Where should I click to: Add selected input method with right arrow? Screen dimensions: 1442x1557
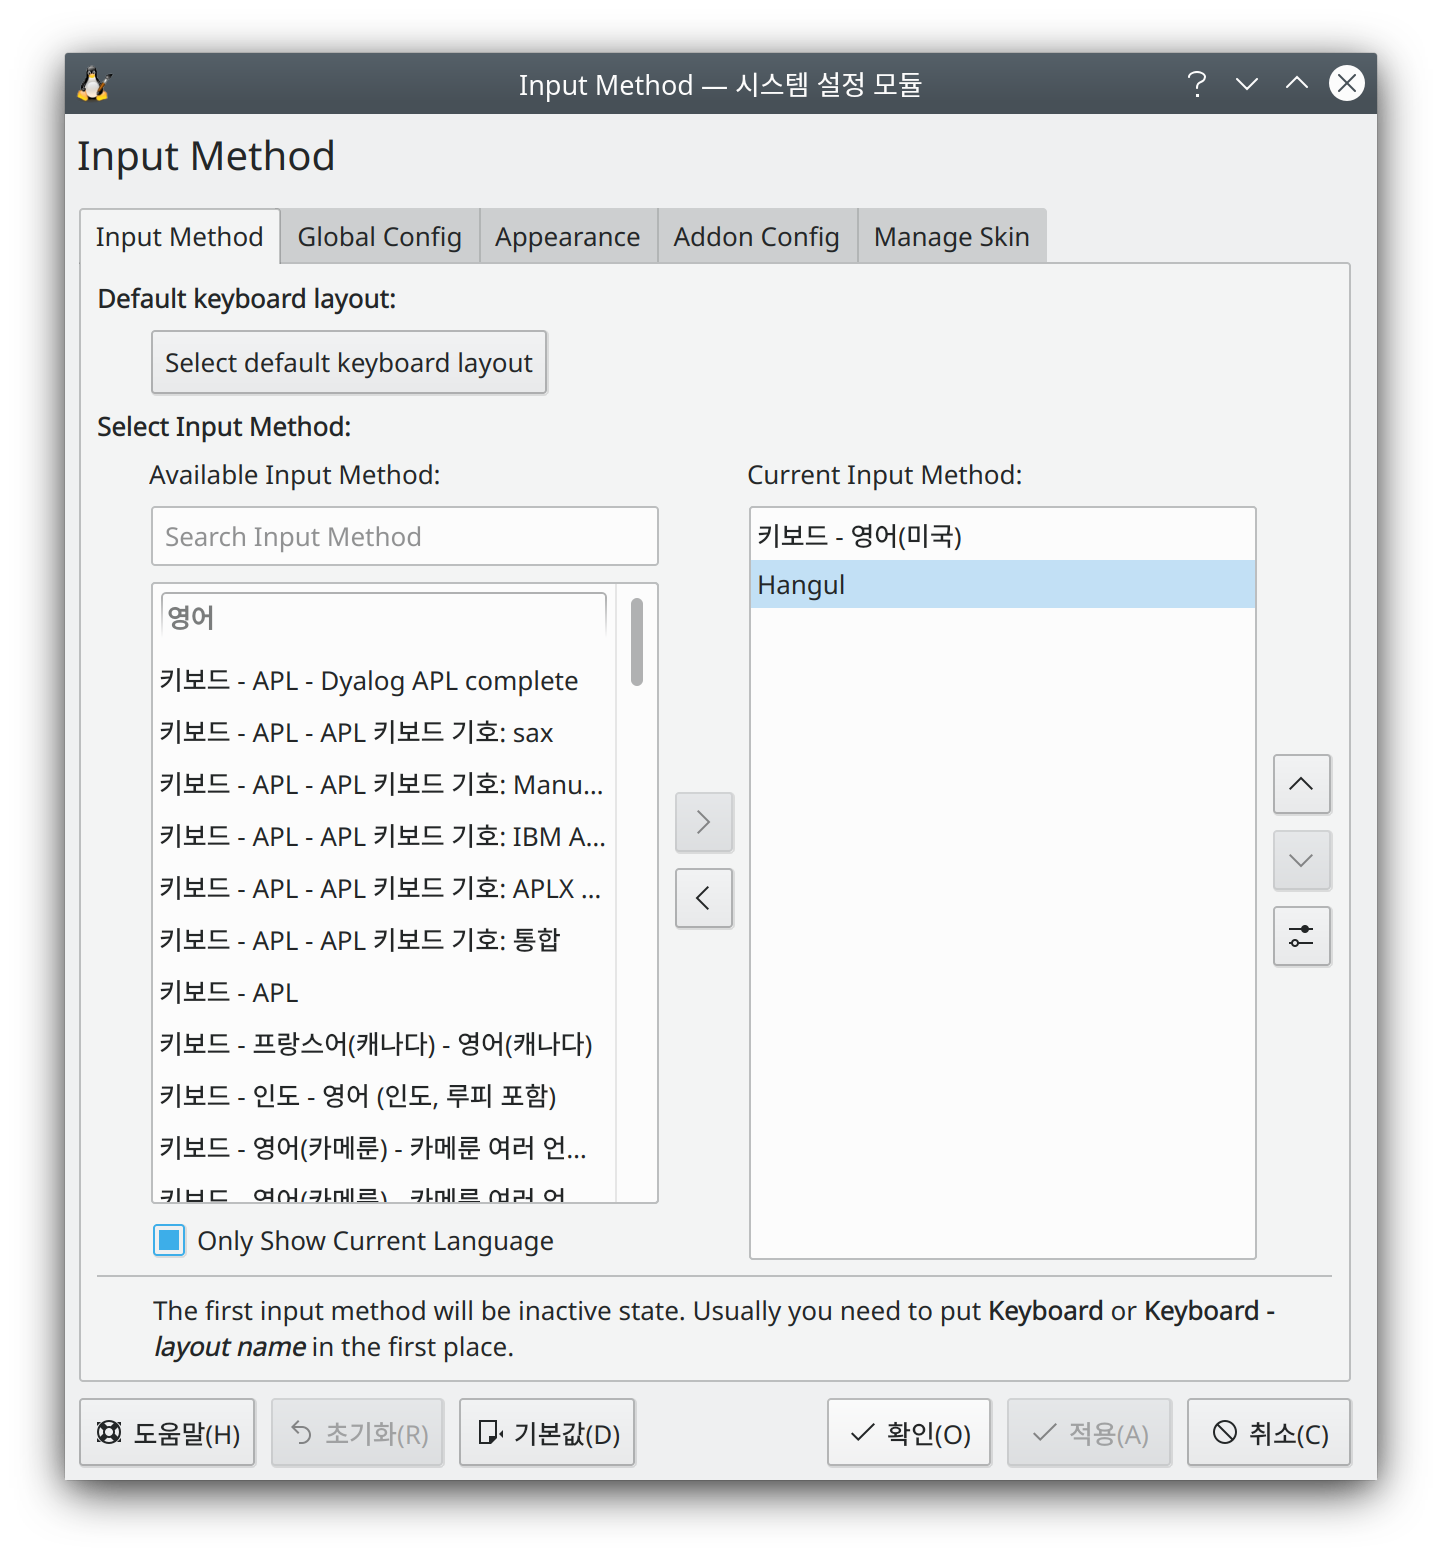(704, 822)
